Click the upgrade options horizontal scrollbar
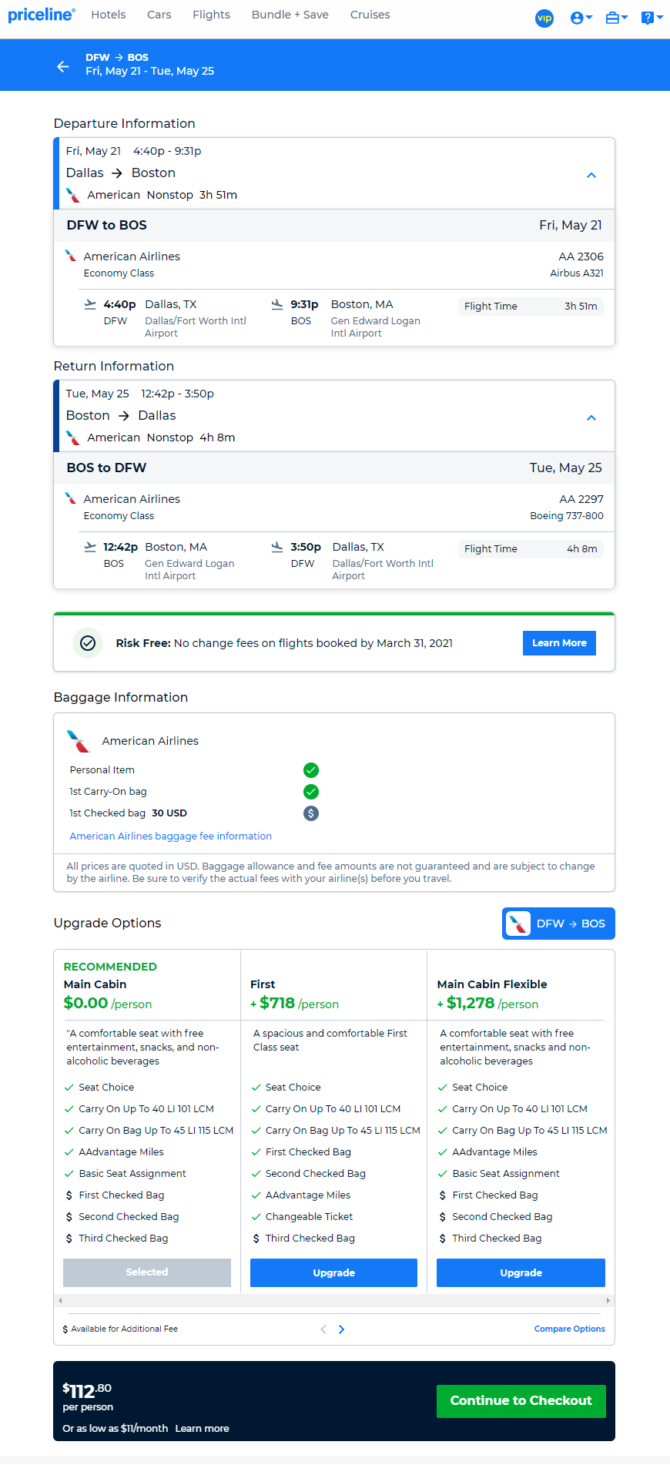 coord(334,1300)
